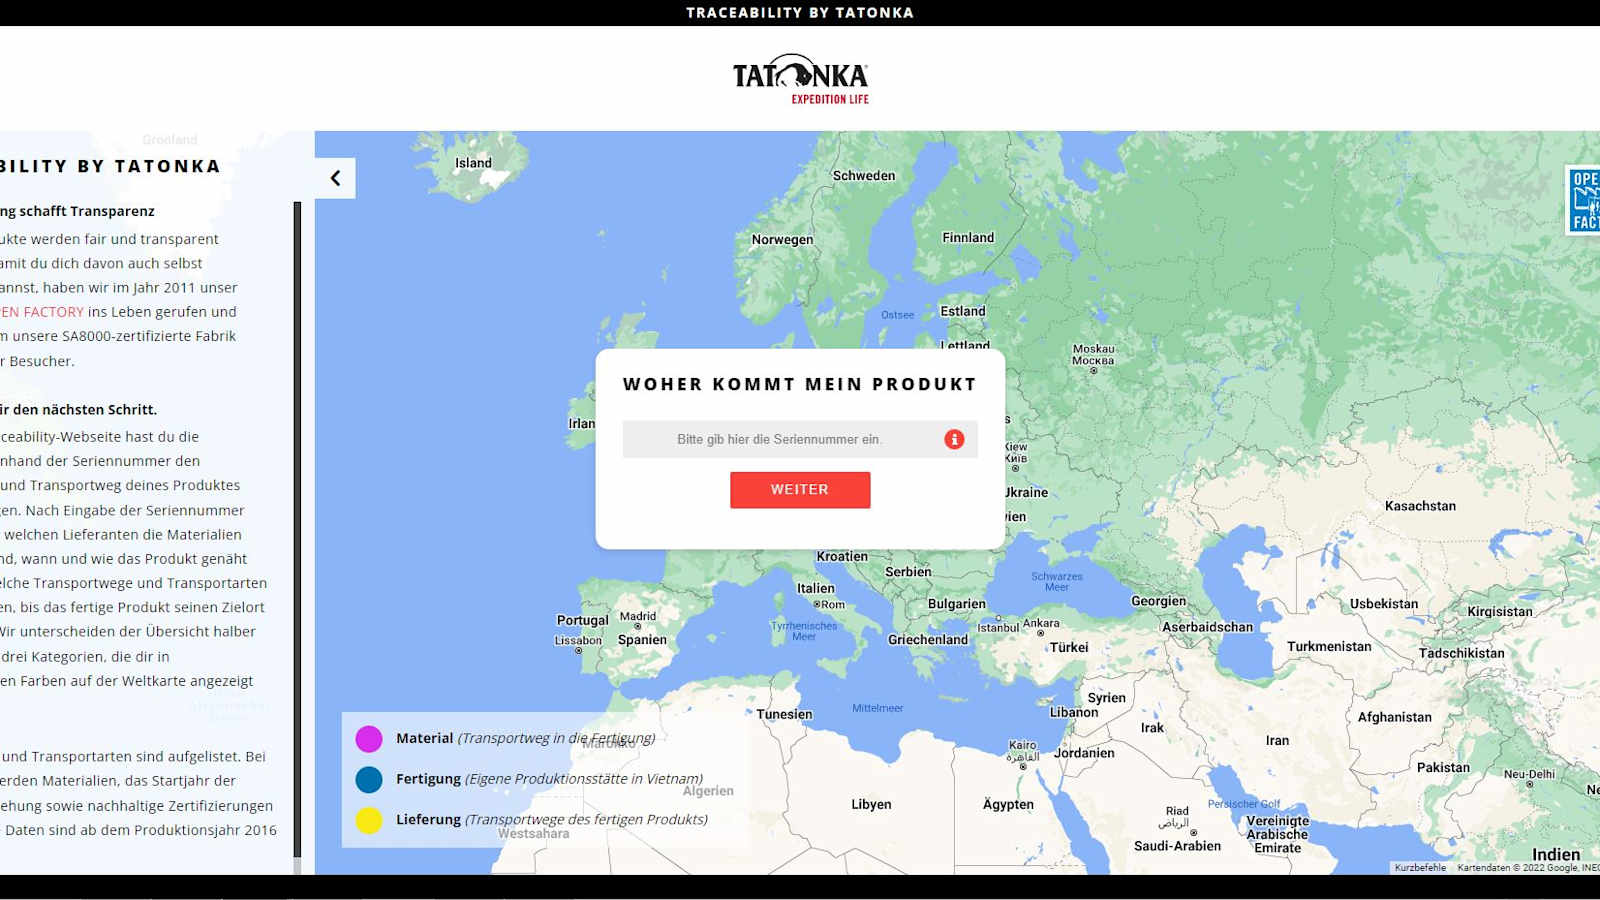Click the Italien label on the map
This screenshot has width=1600, height=900.
point(815,589)
